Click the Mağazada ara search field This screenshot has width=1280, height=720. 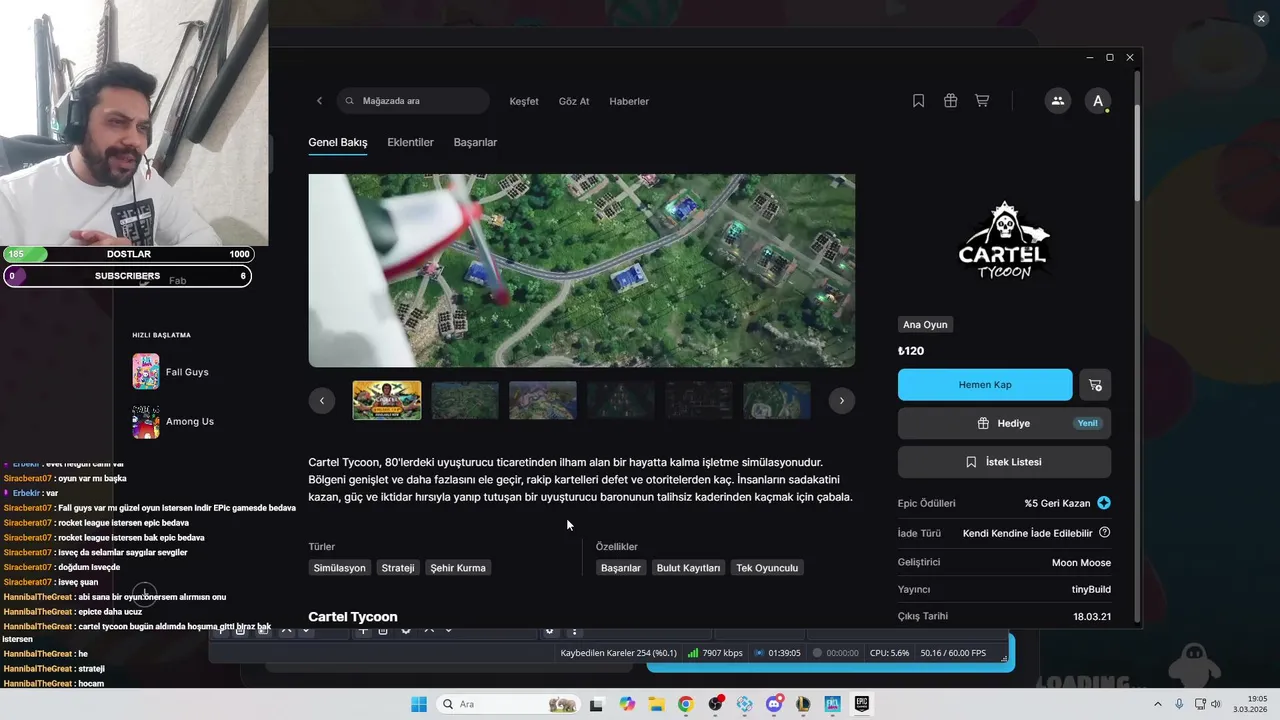413,101
